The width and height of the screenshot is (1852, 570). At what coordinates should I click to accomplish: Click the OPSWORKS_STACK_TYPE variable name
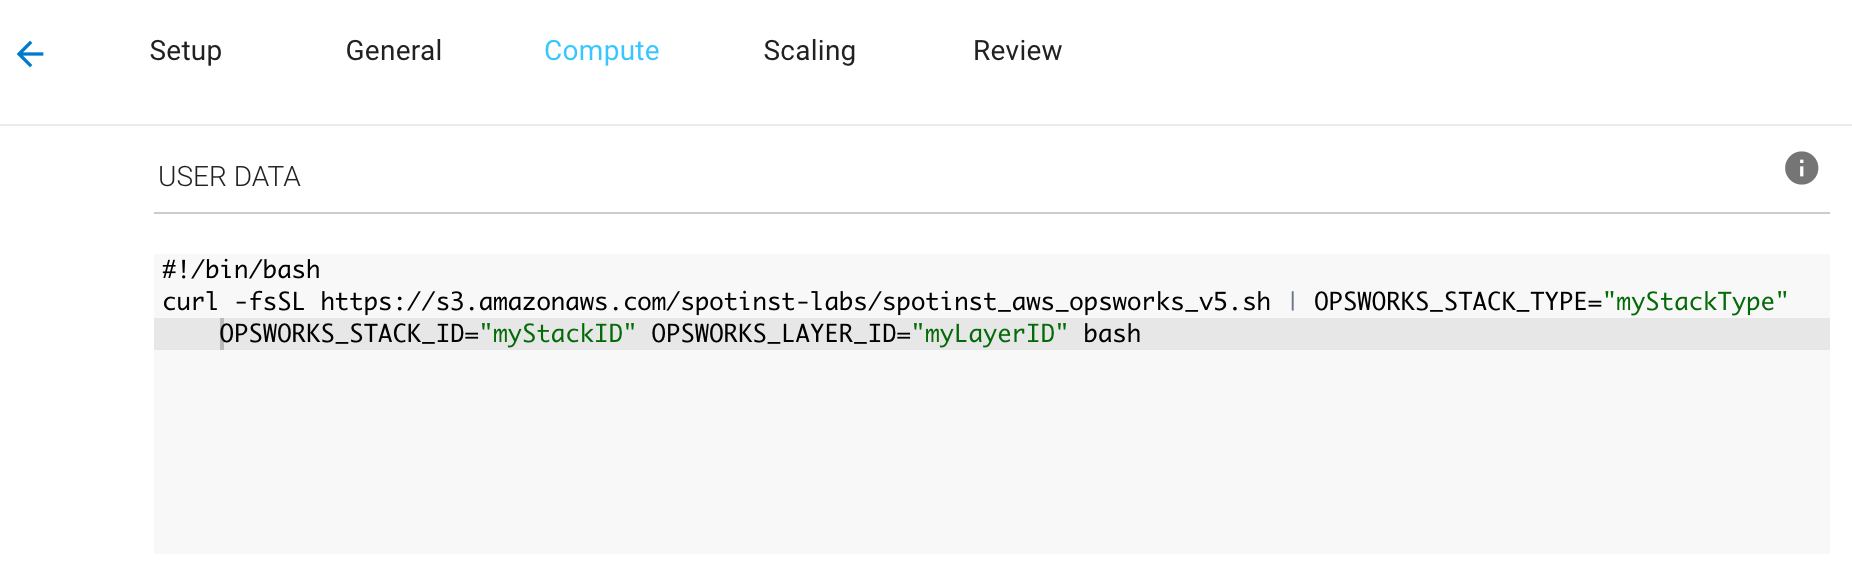[x=1450, y=302]
